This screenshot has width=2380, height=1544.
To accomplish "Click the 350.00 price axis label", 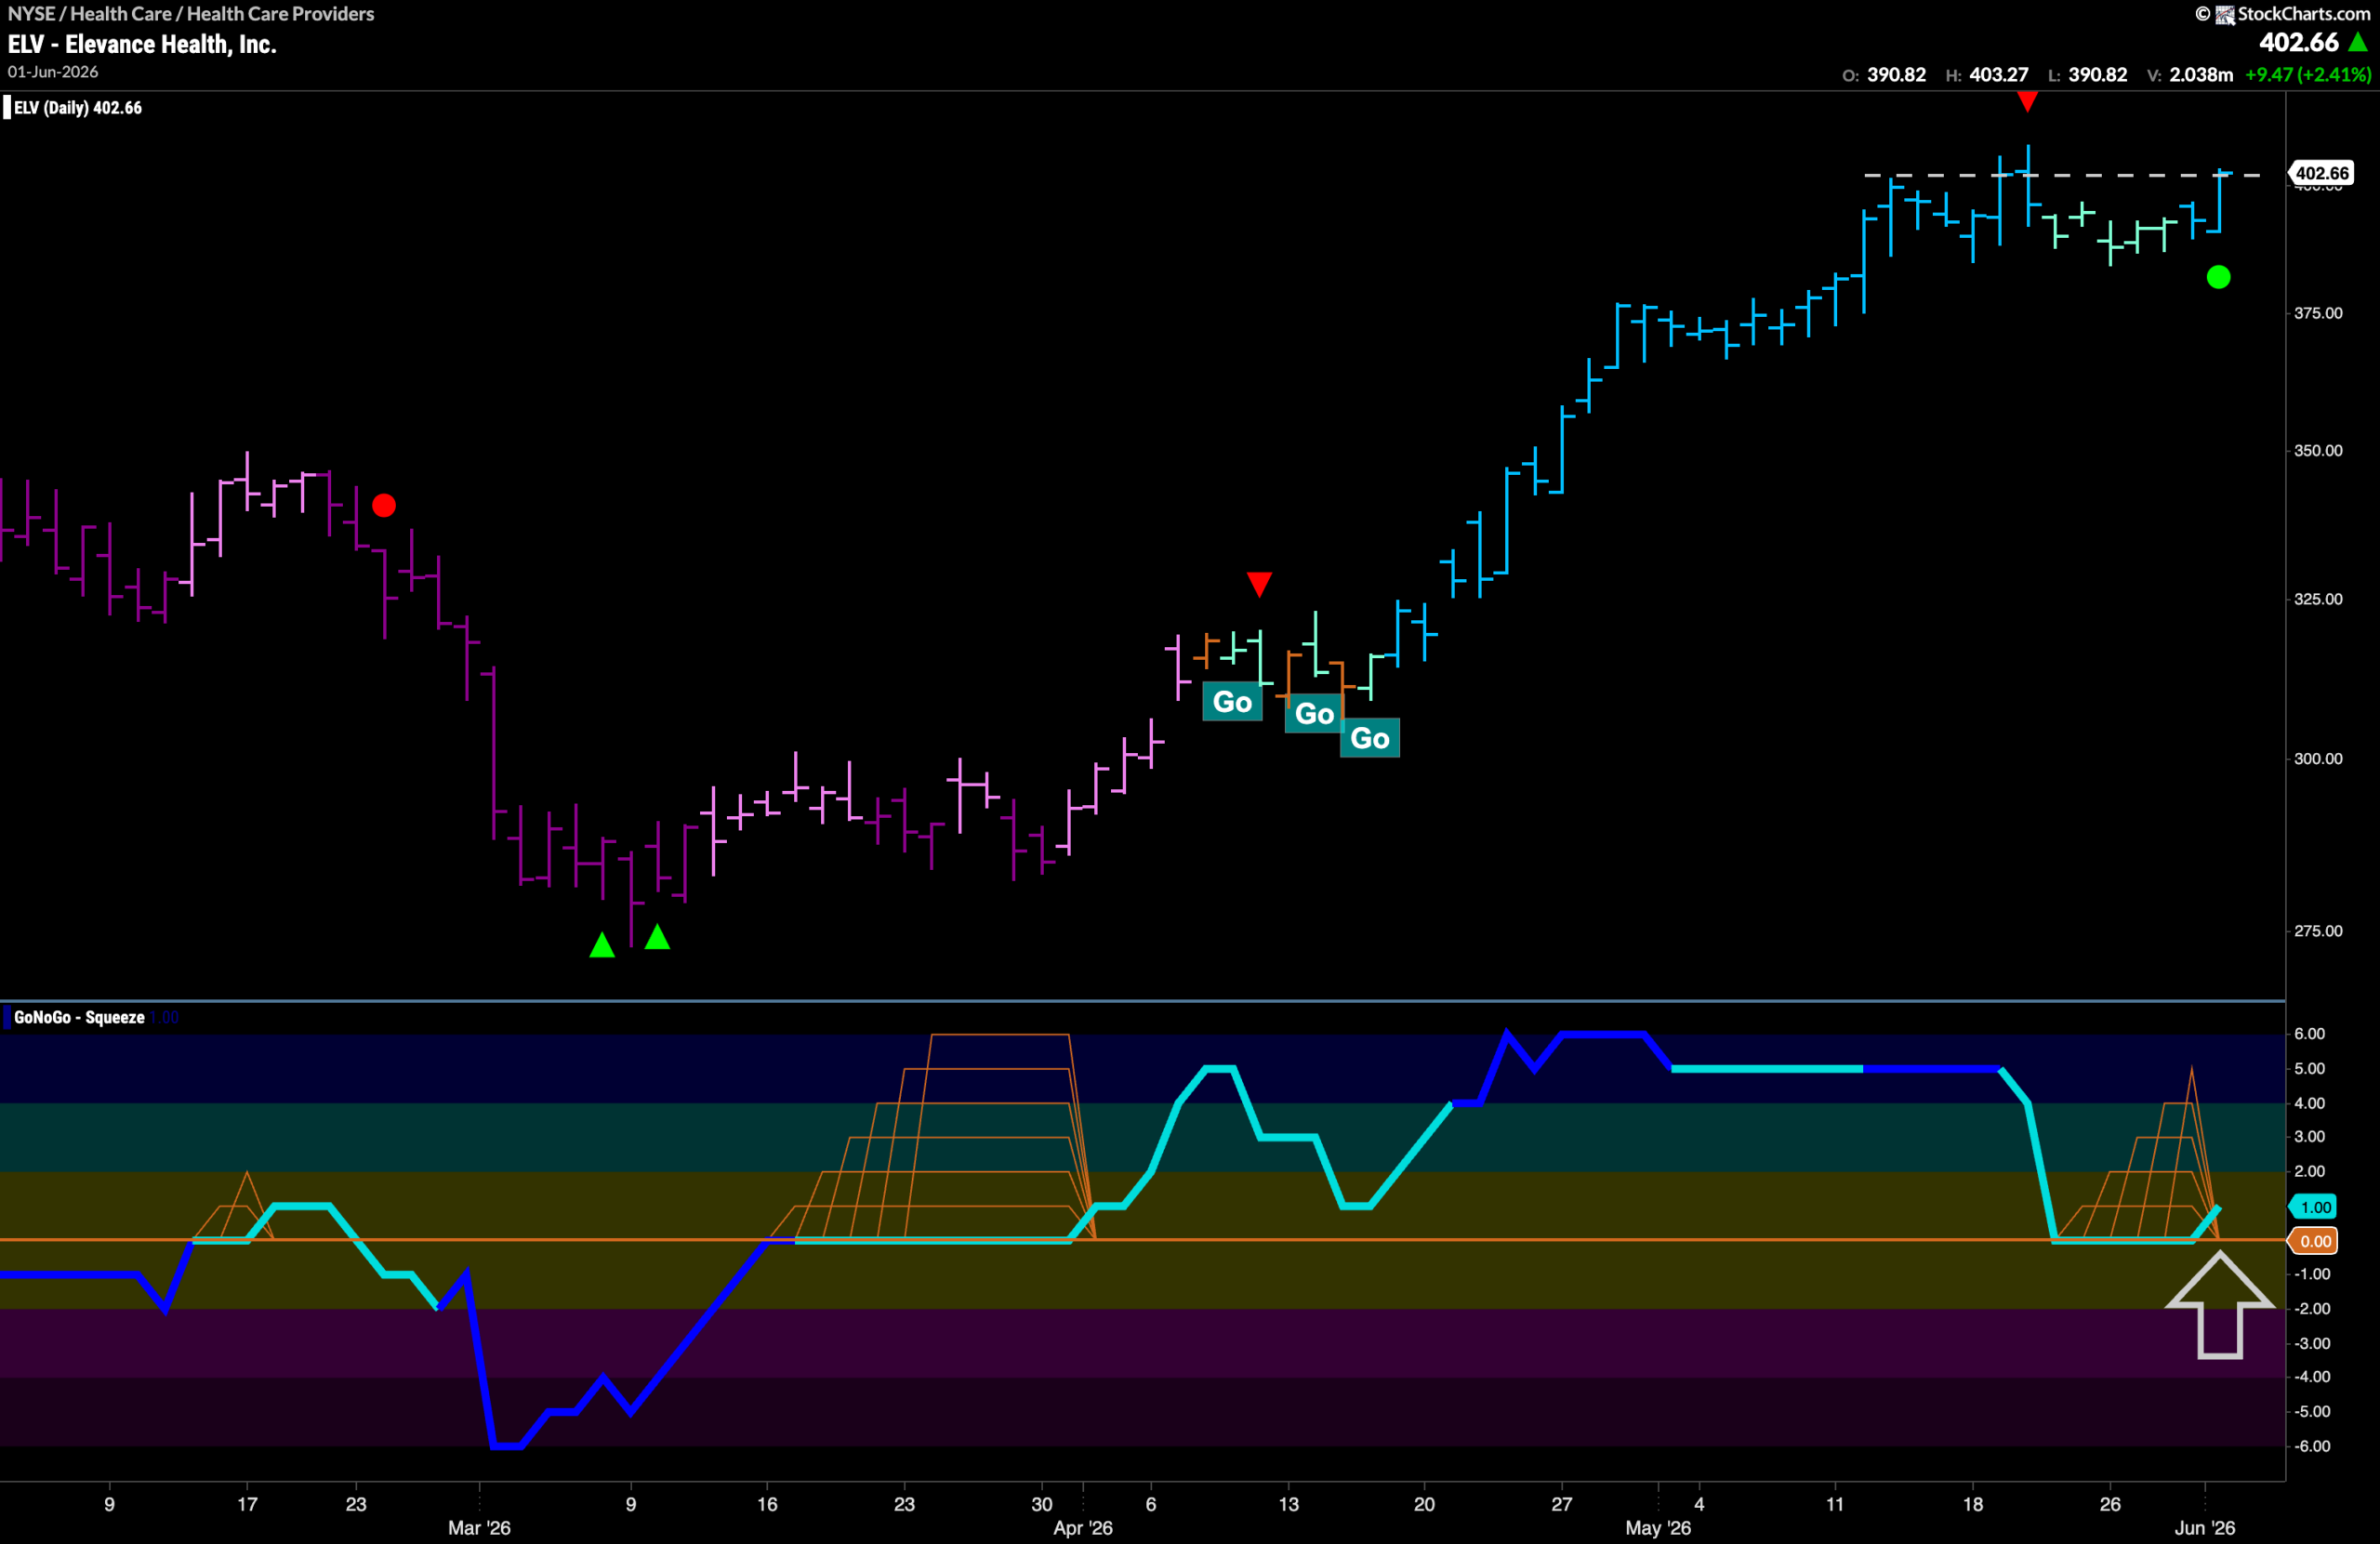I will tap(2318, 450).
